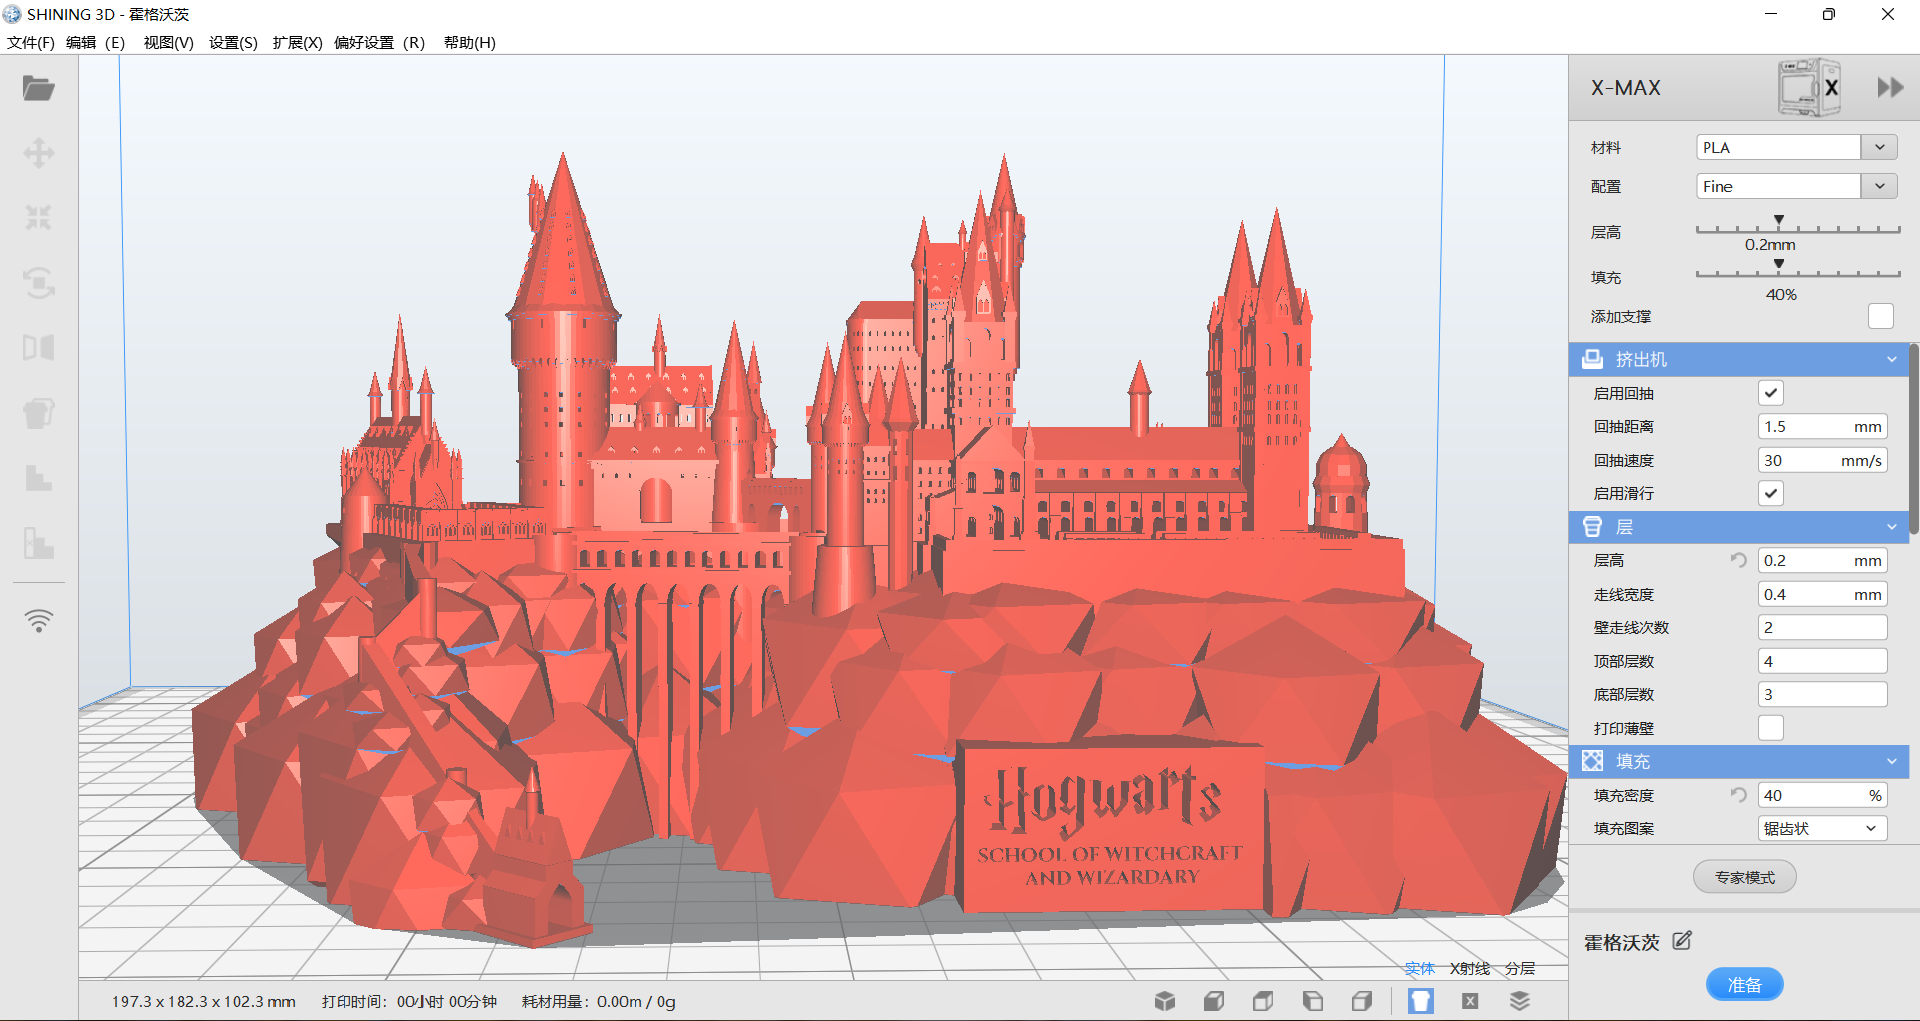Click the 层高 slider handle at 0.2mm
Viewport: 1920px width, 1021px height.
[1779, 220]
